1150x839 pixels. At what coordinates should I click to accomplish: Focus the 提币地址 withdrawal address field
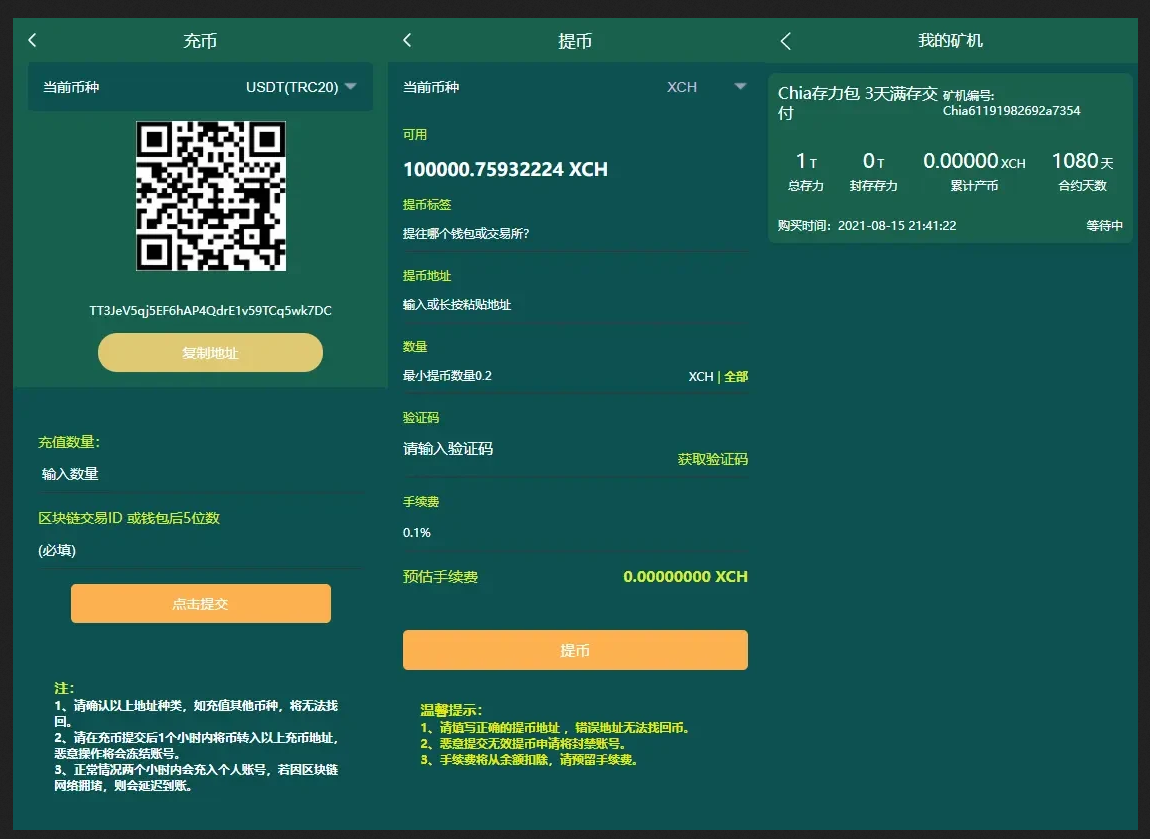point(575,305)
